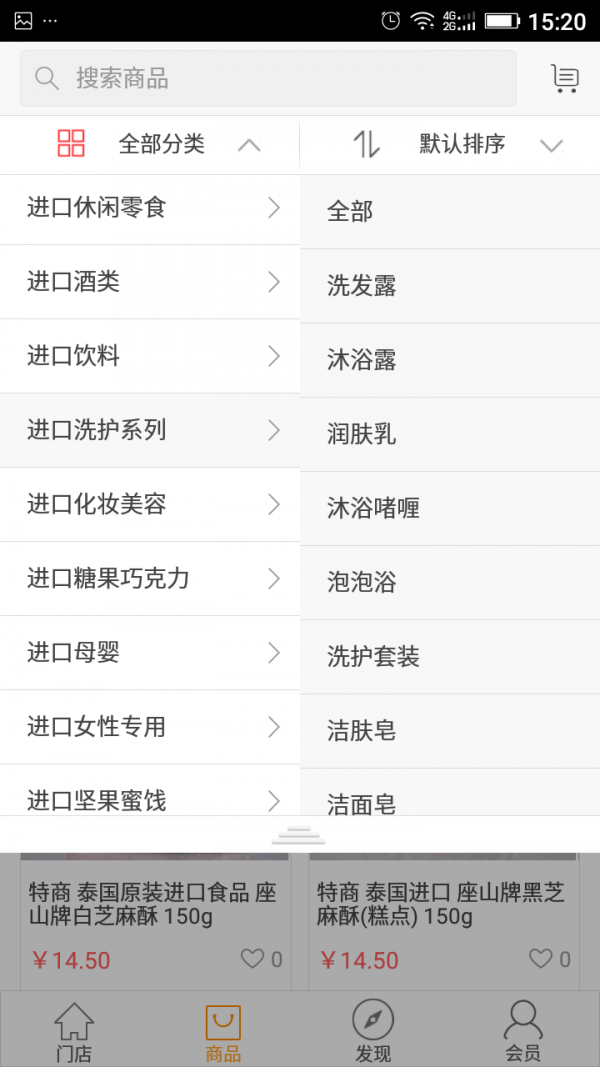Expand the 进口化妆美容 category
The image size is (600, 1067).
(x=150, y=504)
